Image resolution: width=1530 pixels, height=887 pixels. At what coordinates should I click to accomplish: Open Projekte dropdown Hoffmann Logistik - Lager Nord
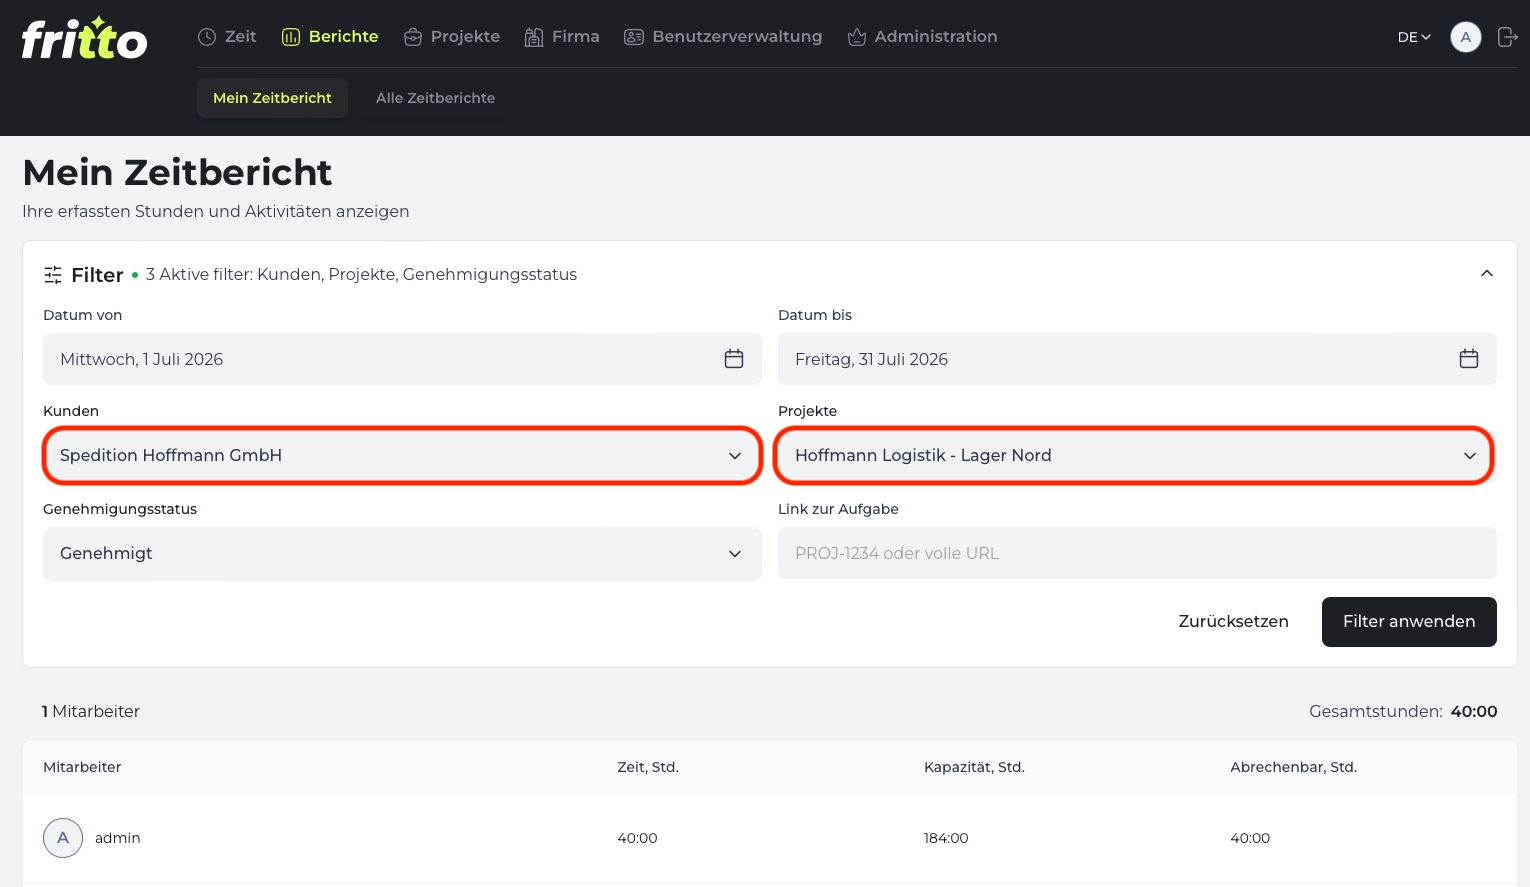1137,456
